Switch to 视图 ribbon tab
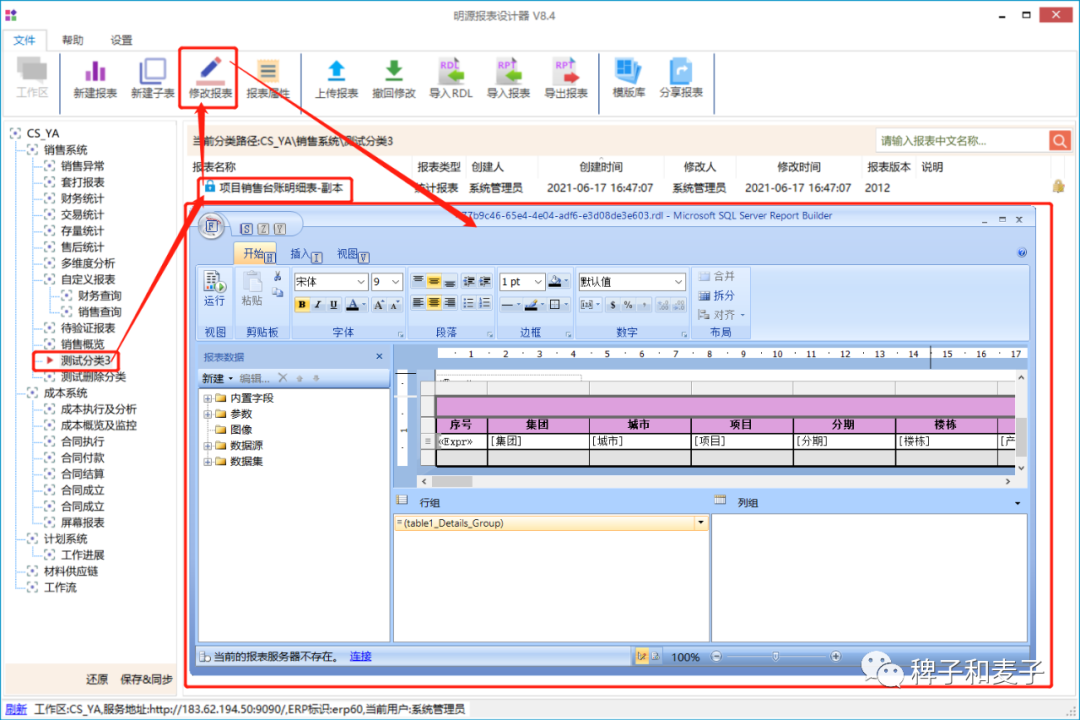Viewport: 1080px width, 720px height. tap(349, 254)
